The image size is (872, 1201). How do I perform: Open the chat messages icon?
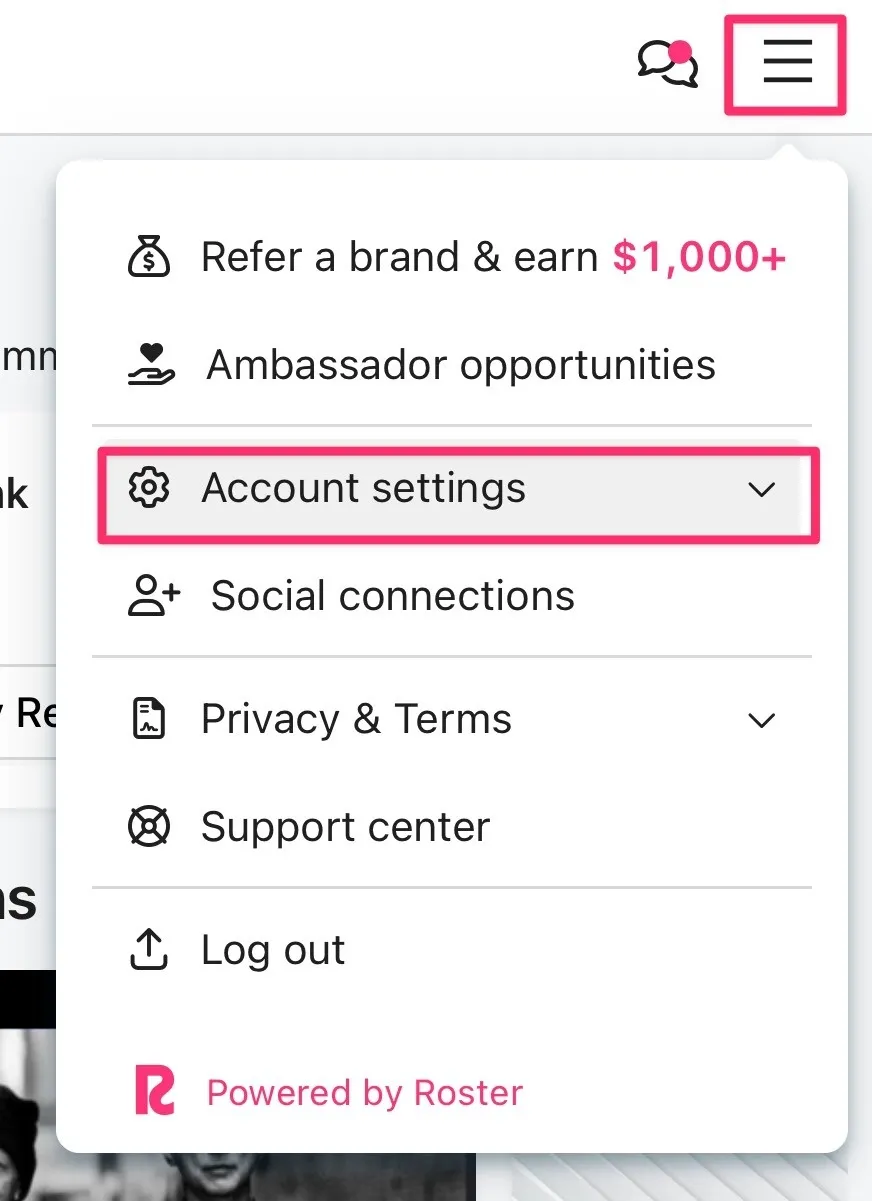(667, 63)
